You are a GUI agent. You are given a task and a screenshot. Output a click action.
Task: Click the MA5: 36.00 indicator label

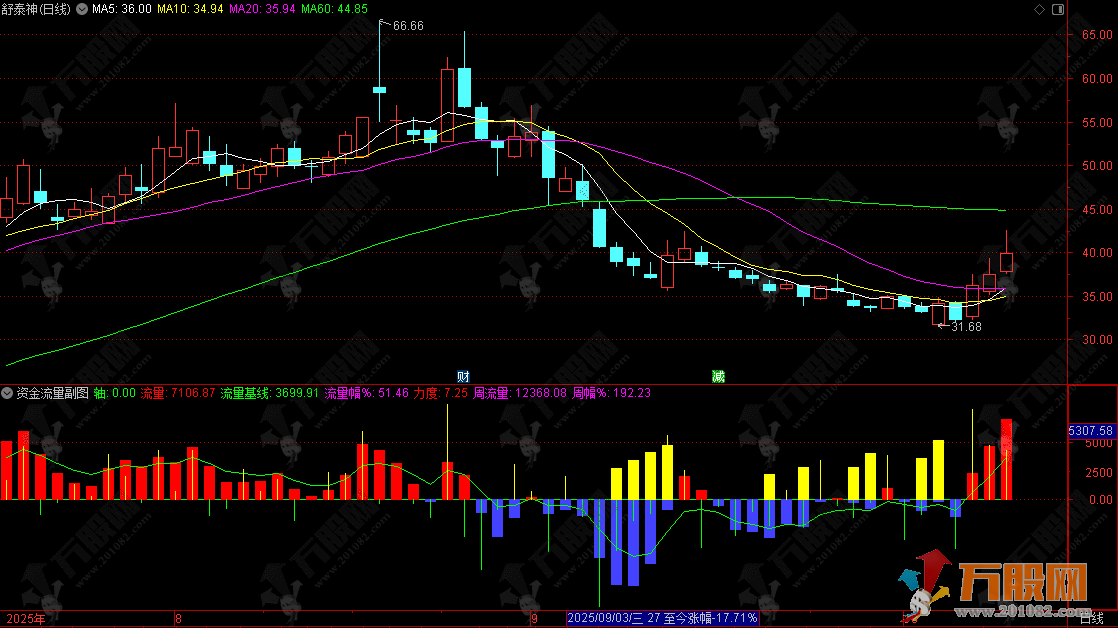[x=122, y=9]
